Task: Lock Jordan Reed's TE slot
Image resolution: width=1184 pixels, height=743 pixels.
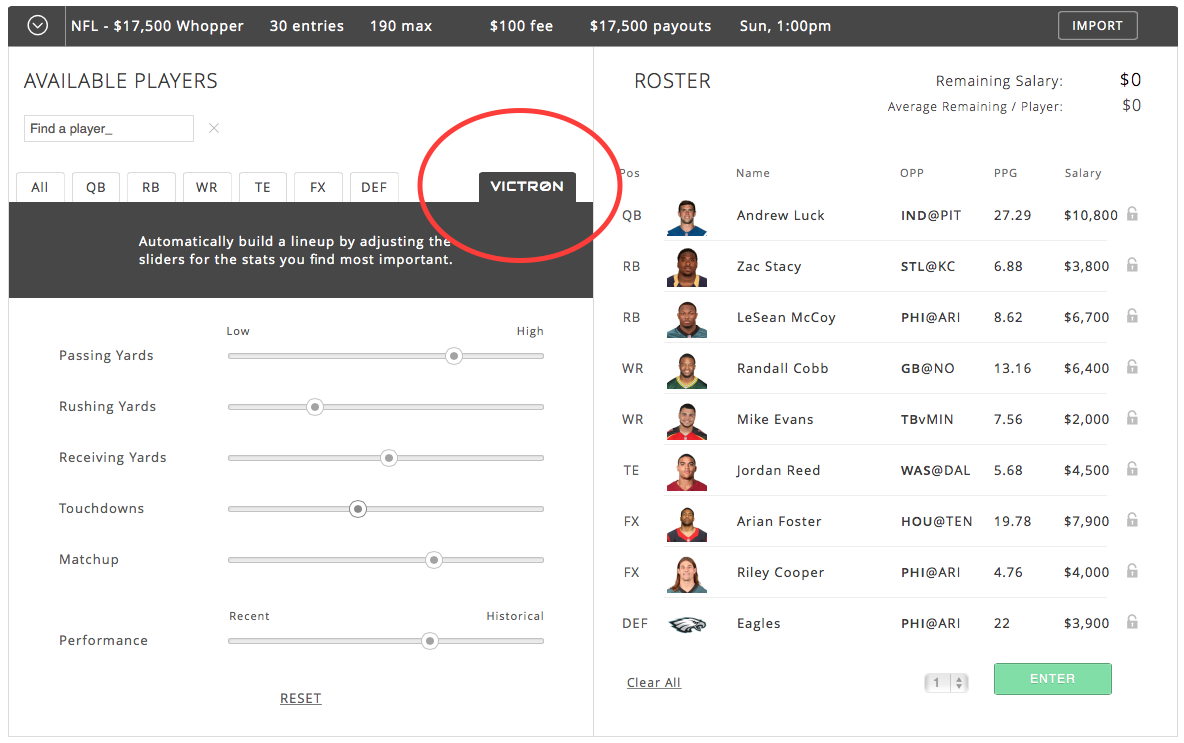Action: 1131,468
